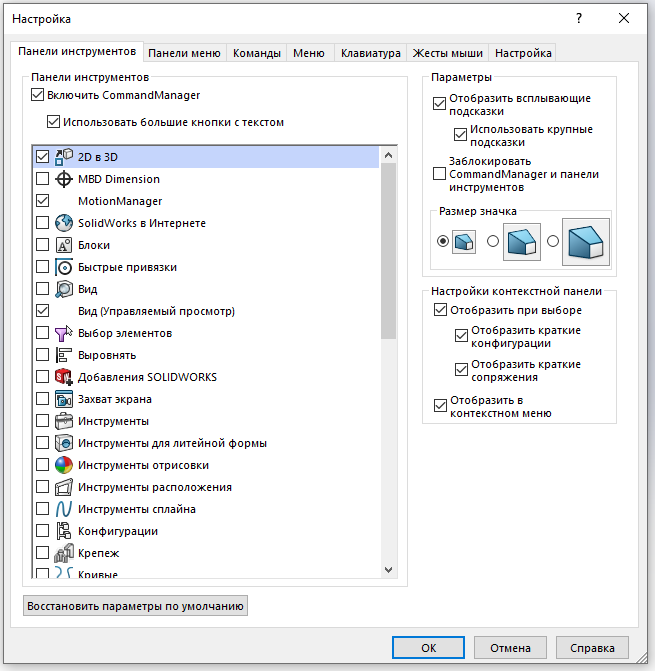This screenshot has height=671, width=655.
Task: Click the Крепеж icon
Action: coord(64,553)
